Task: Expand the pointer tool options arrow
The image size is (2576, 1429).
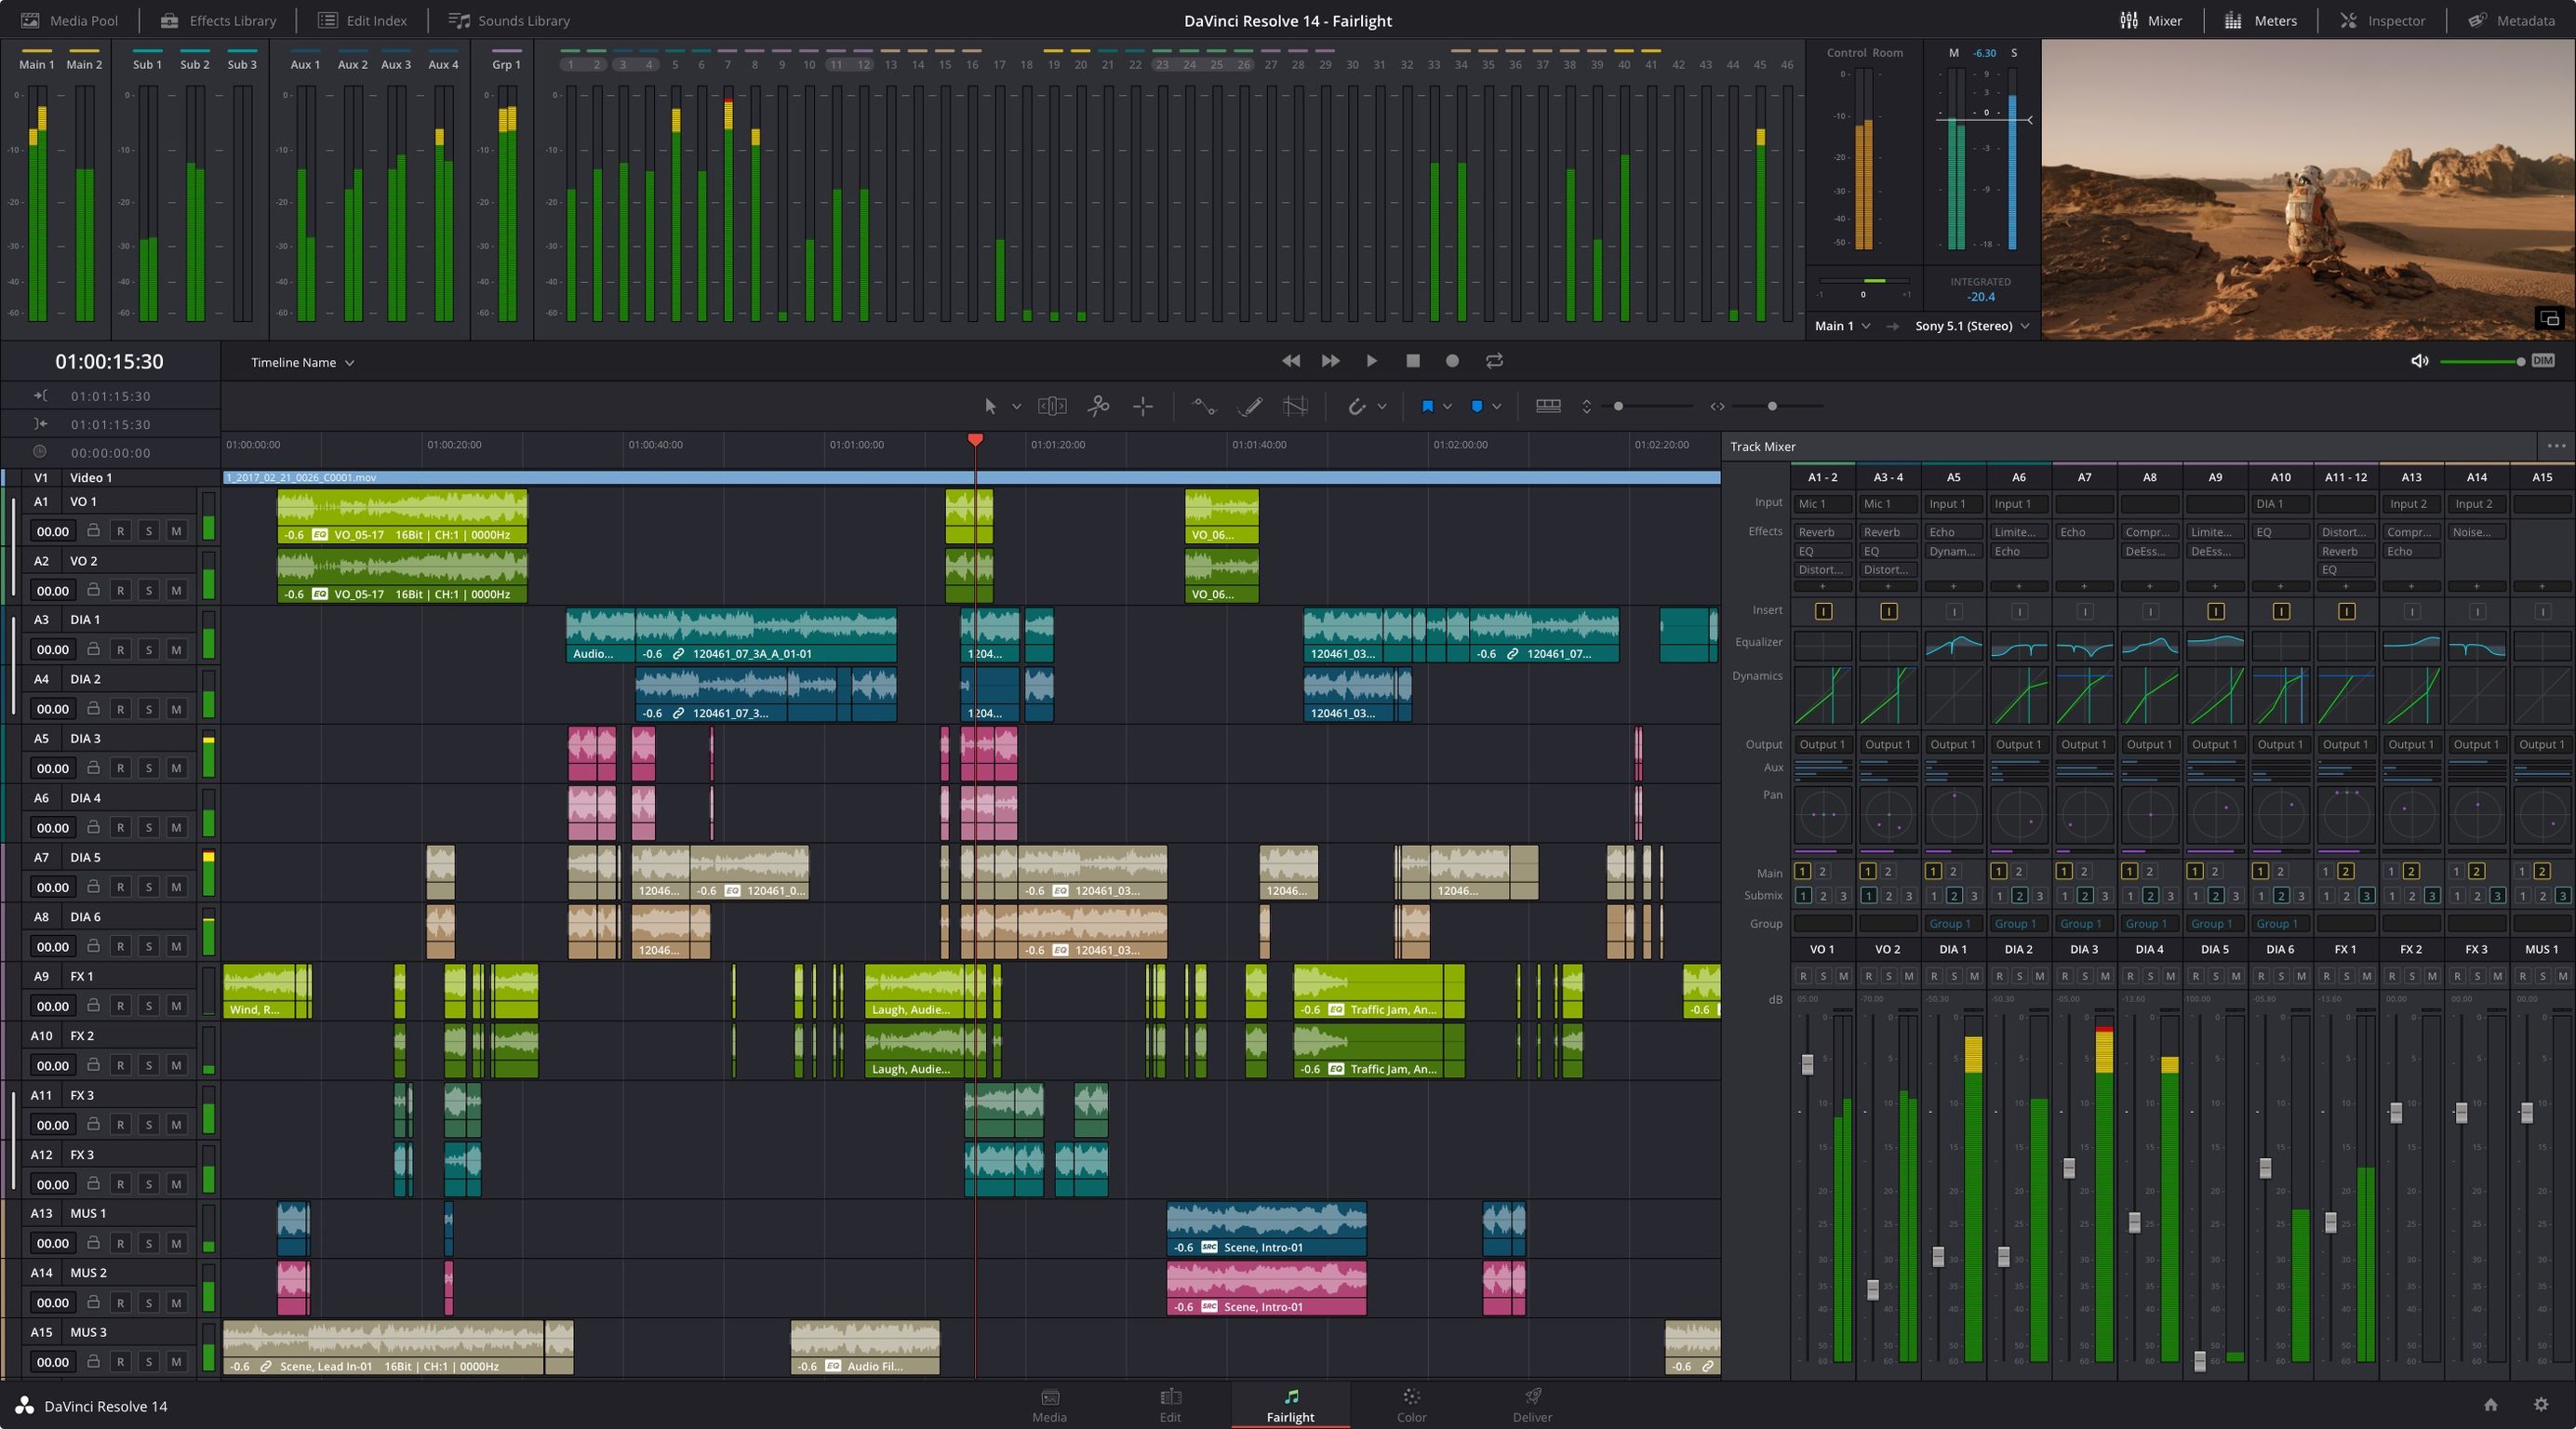Action: tap(1016, 406)
